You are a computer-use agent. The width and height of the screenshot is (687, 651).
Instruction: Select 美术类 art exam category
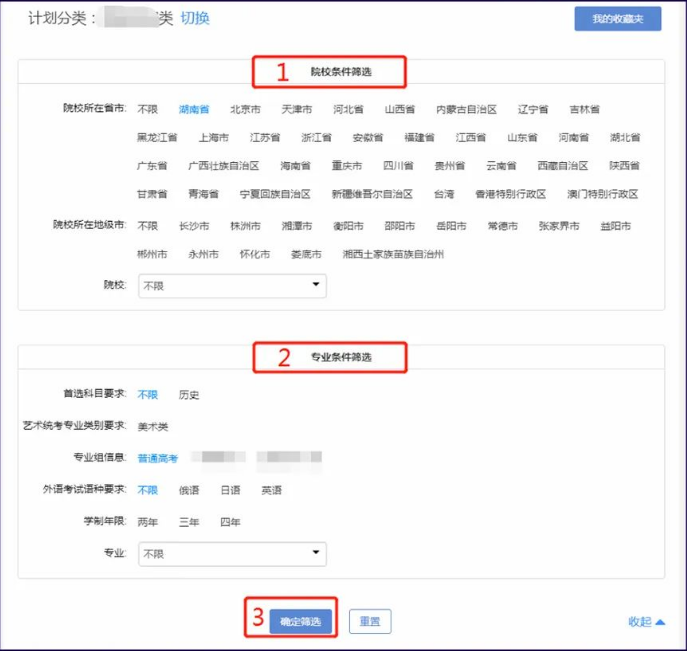[x=154, y=426]
